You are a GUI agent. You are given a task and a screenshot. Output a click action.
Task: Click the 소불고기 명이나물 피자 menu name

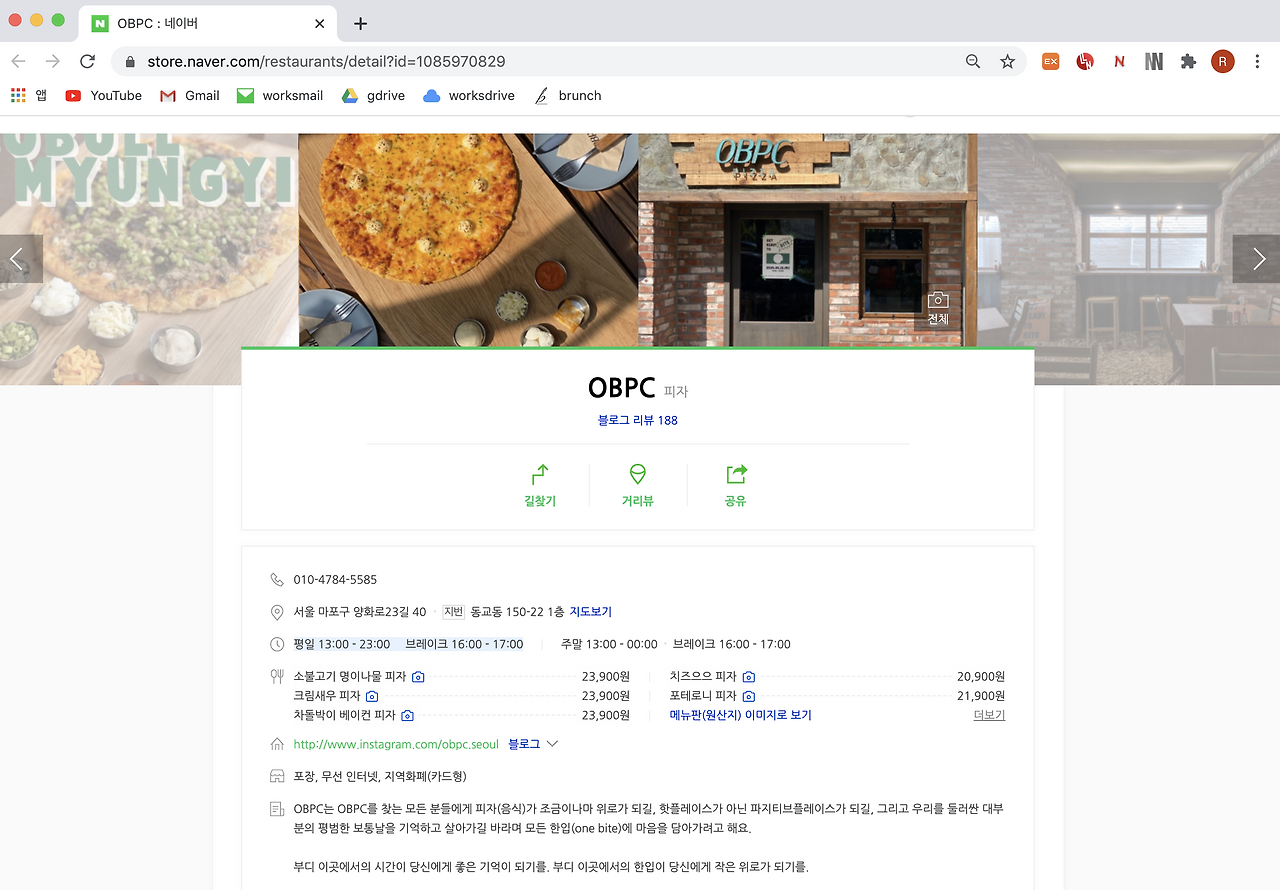[x=350, y=677]
